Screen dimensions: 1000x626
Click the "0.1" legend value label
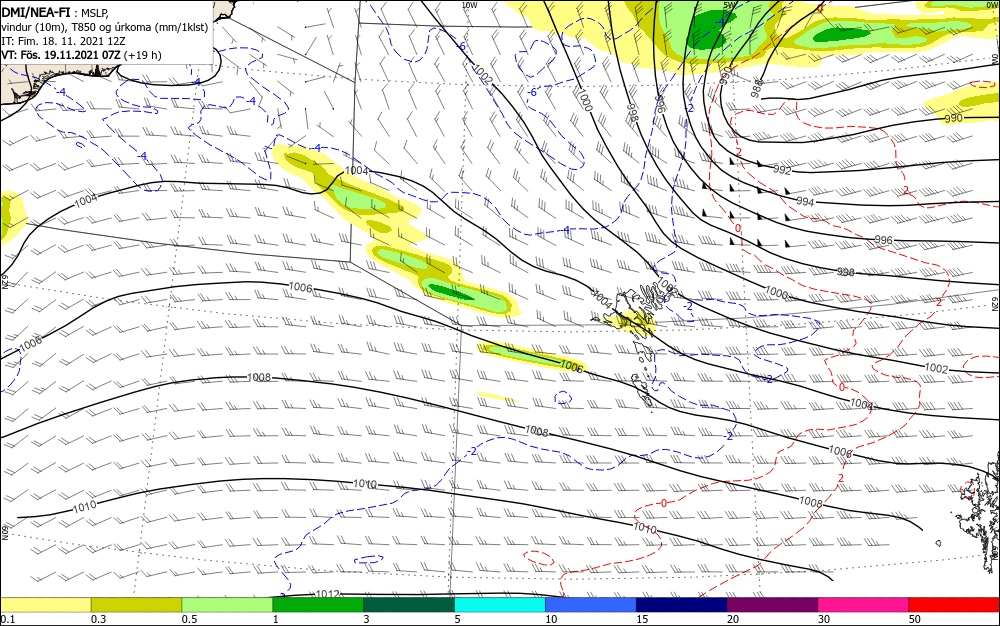(x=8, y=619)
